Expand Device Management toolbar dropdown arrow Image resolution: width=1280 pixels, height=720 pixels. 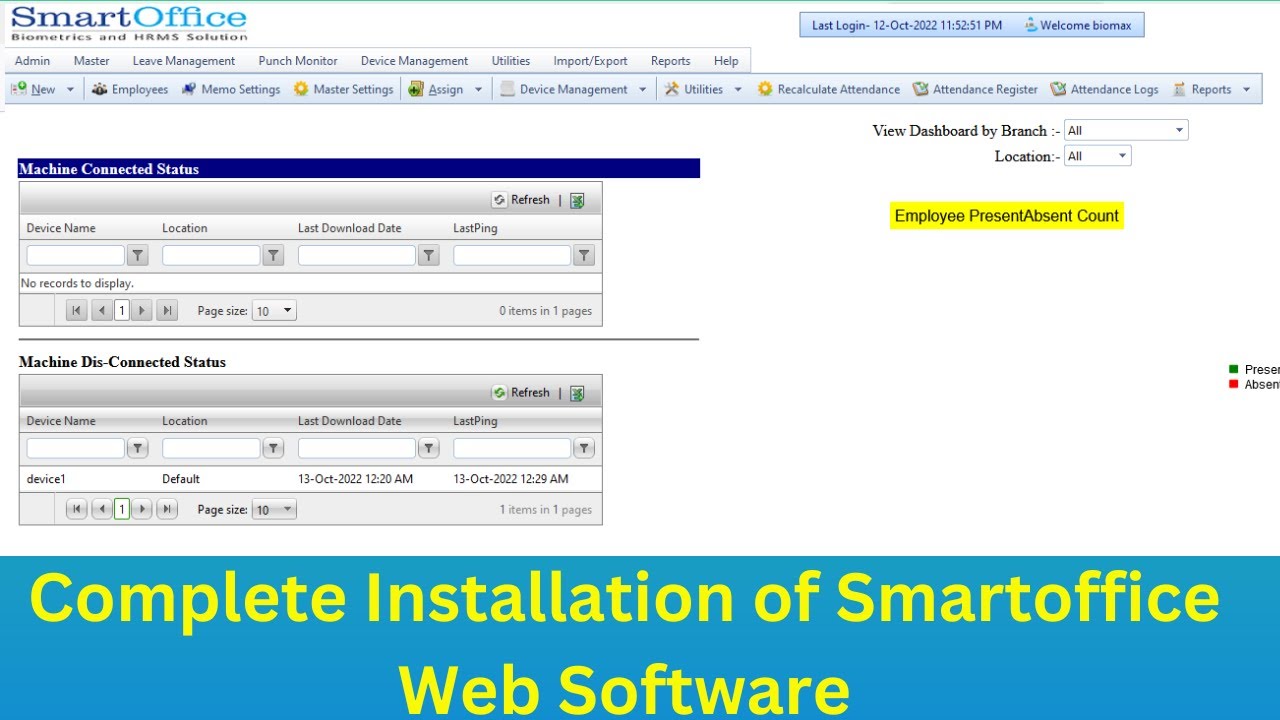[x=642, y=89]
